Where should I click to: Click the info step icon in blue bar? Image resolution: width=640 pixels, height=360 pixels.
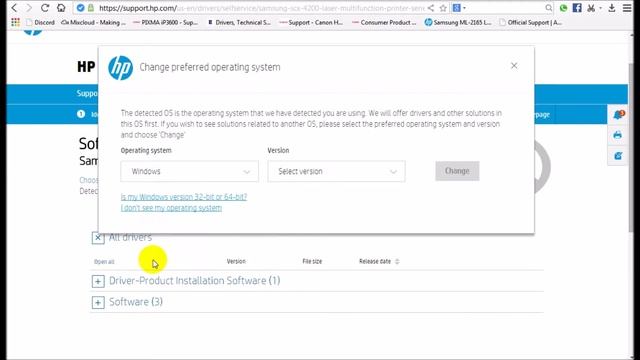(81, 114)
